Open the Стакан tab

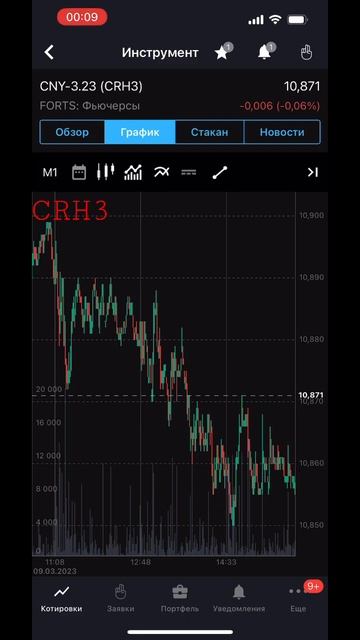pos(210,132)
